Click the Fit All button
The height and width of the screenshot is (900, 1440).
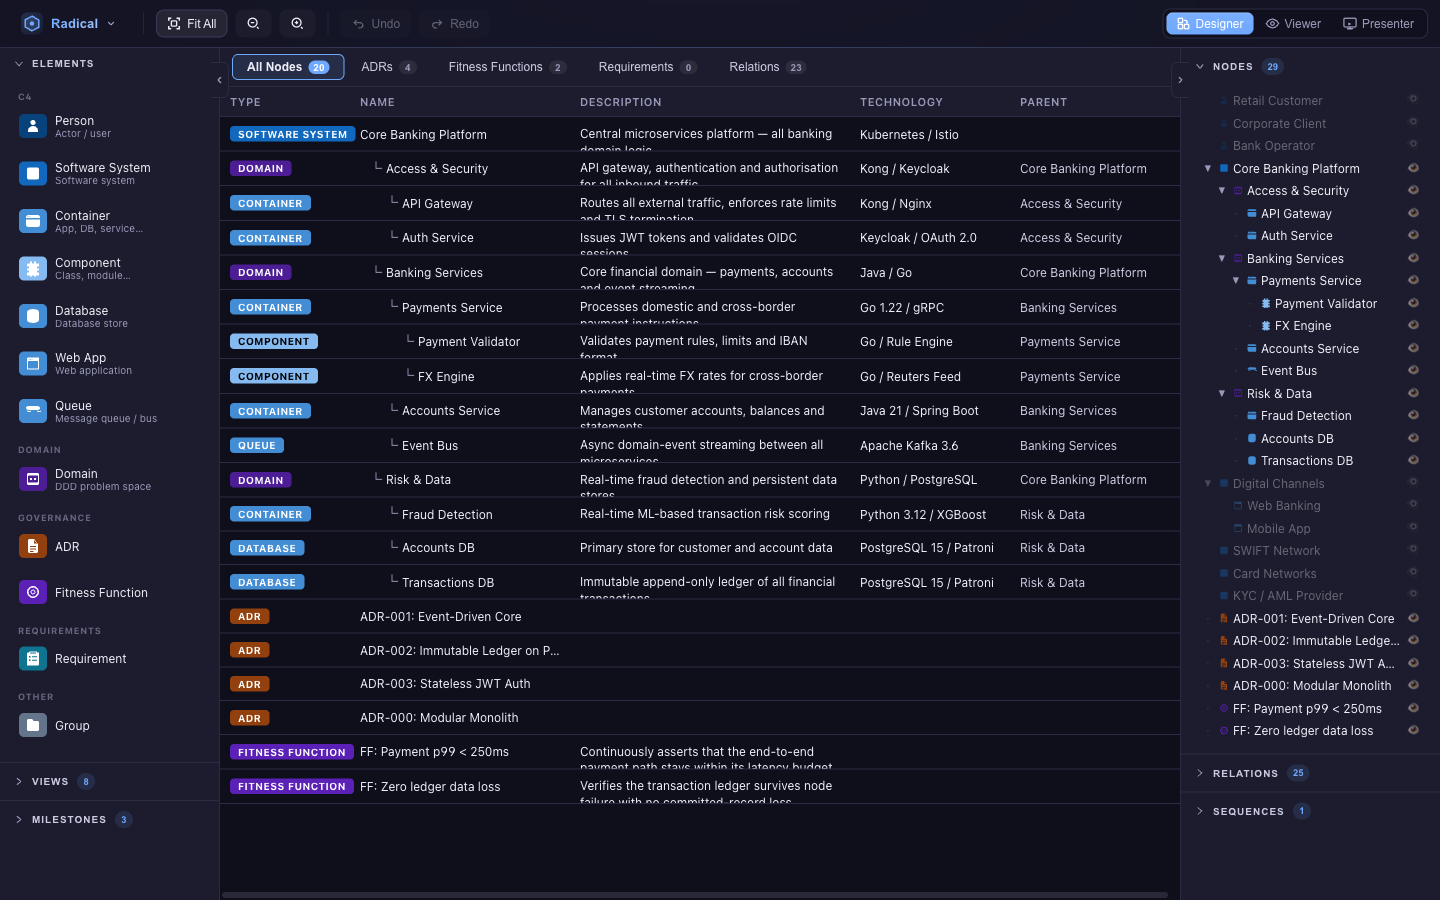pyautogui.click(x=192, y=24)
